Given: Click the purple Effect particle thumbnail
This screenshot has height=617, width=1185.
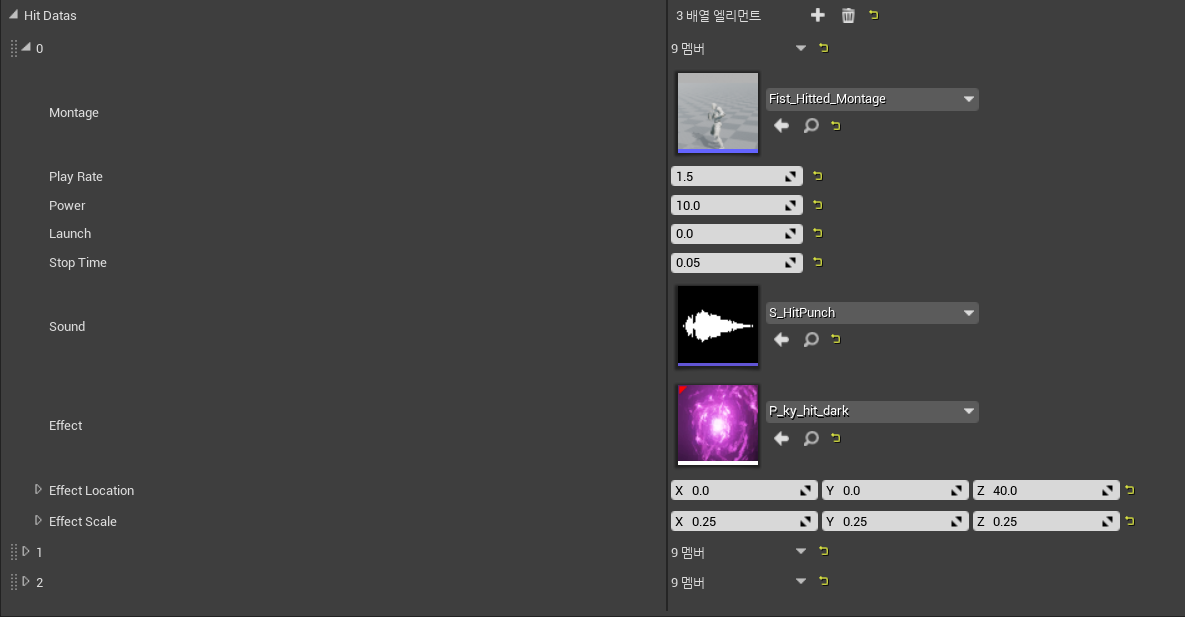Looking at the screenshot, I should coord(718,425).
